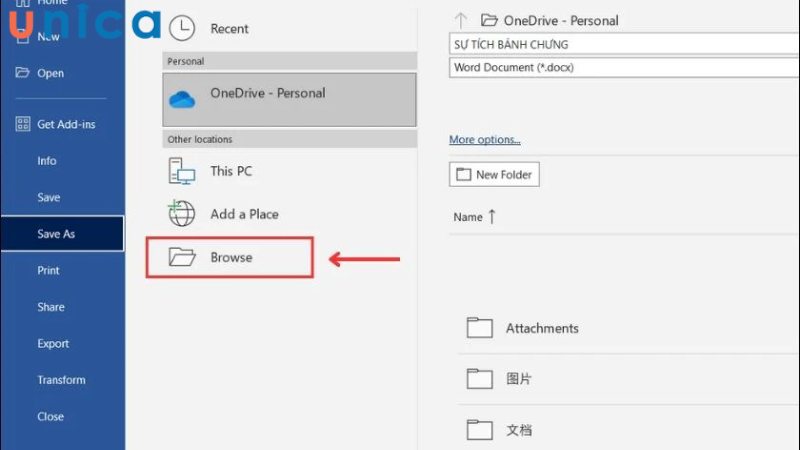Select Share in the sidebar

(51, 307)
